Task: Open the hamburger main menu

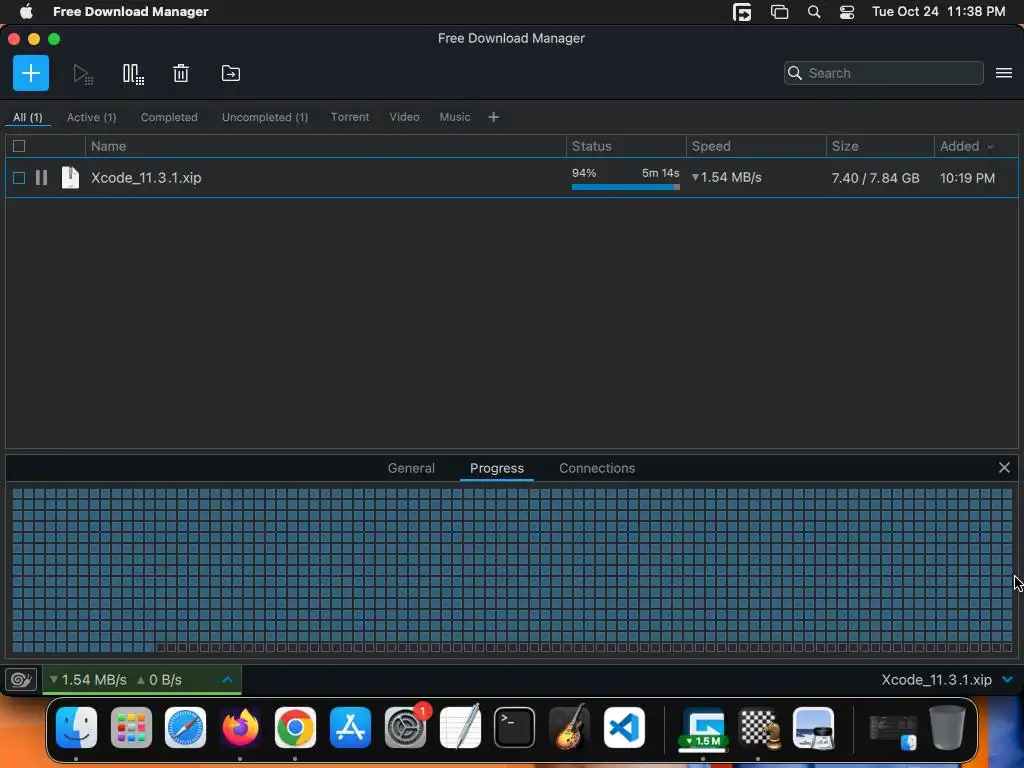Action: tap(1004, 73)
